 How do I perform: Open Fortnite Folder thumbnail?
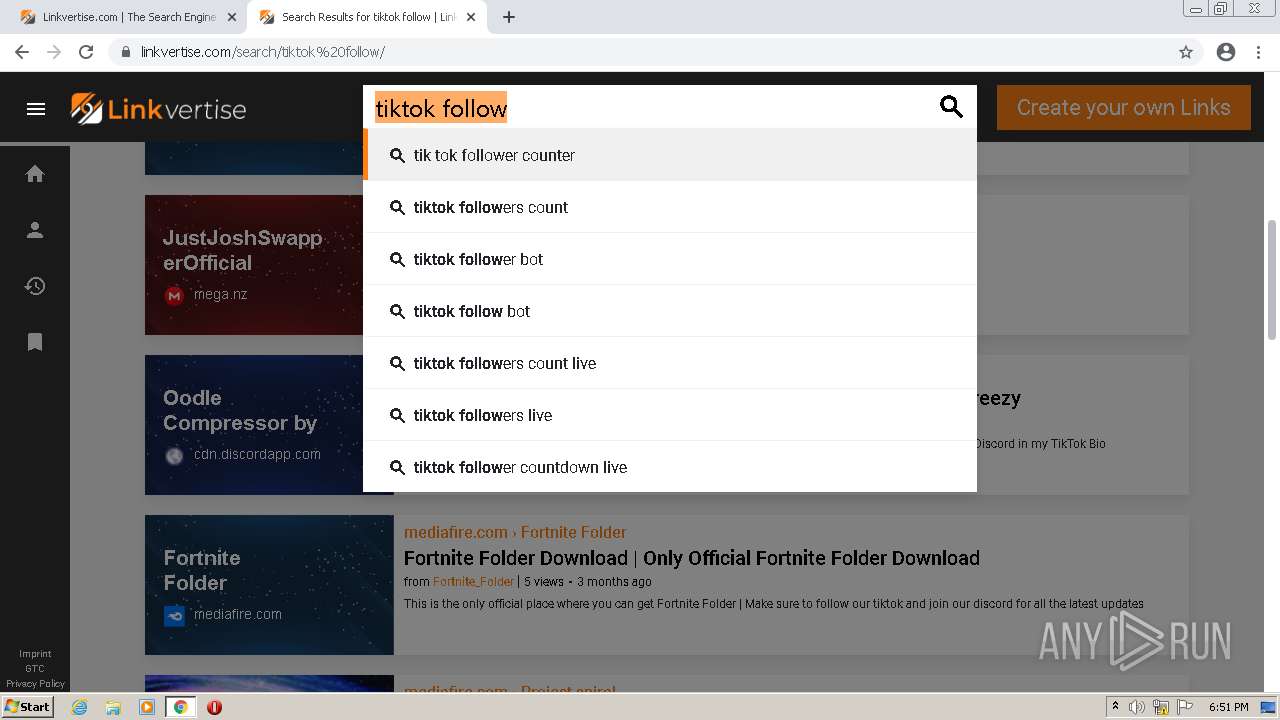click(x=269, y=585)
